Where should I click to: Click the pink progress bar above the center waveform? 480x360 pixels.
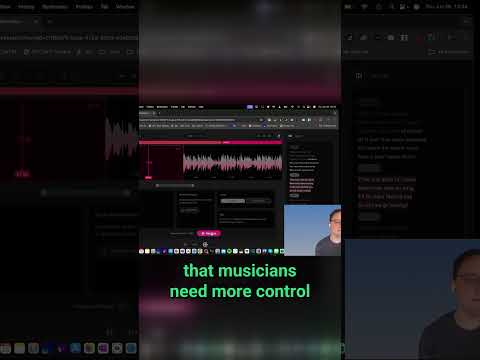[x=211, y=142]
